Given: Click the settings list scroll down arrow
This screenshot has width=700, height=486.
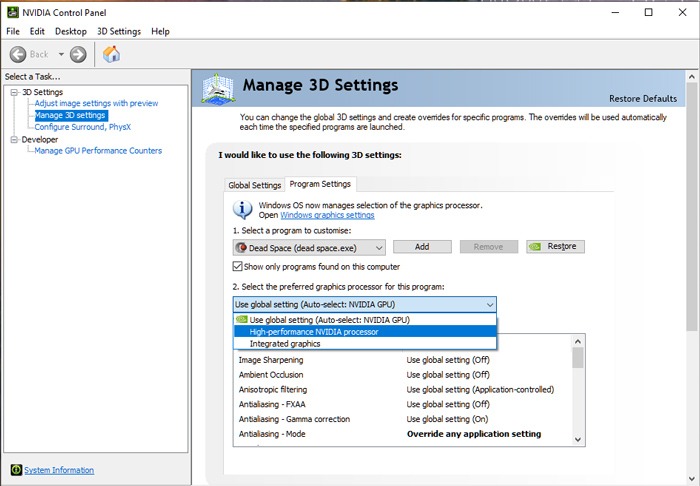Looking at the screenshot, I should point(577,438).
